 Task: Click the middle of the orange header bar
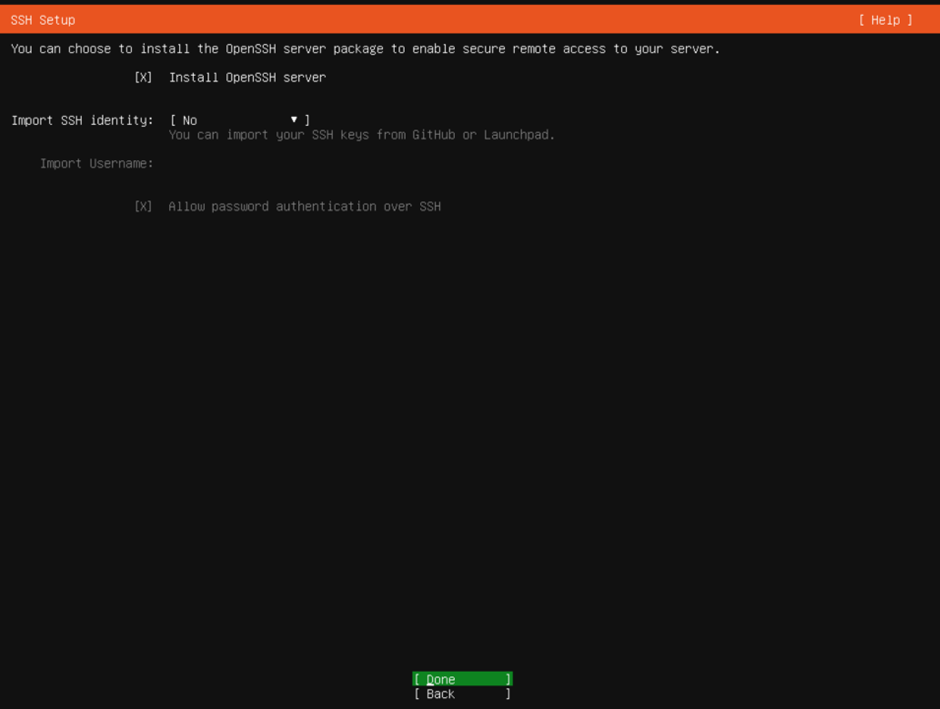point(470,20)
